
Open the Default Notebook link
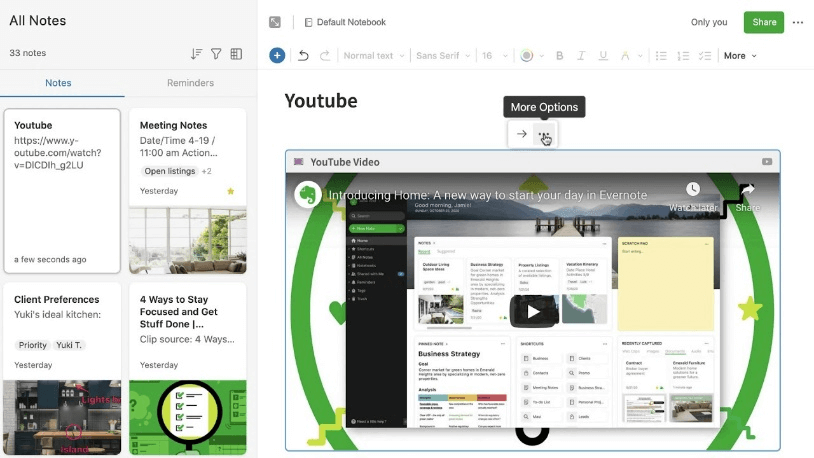click(345, 22)
